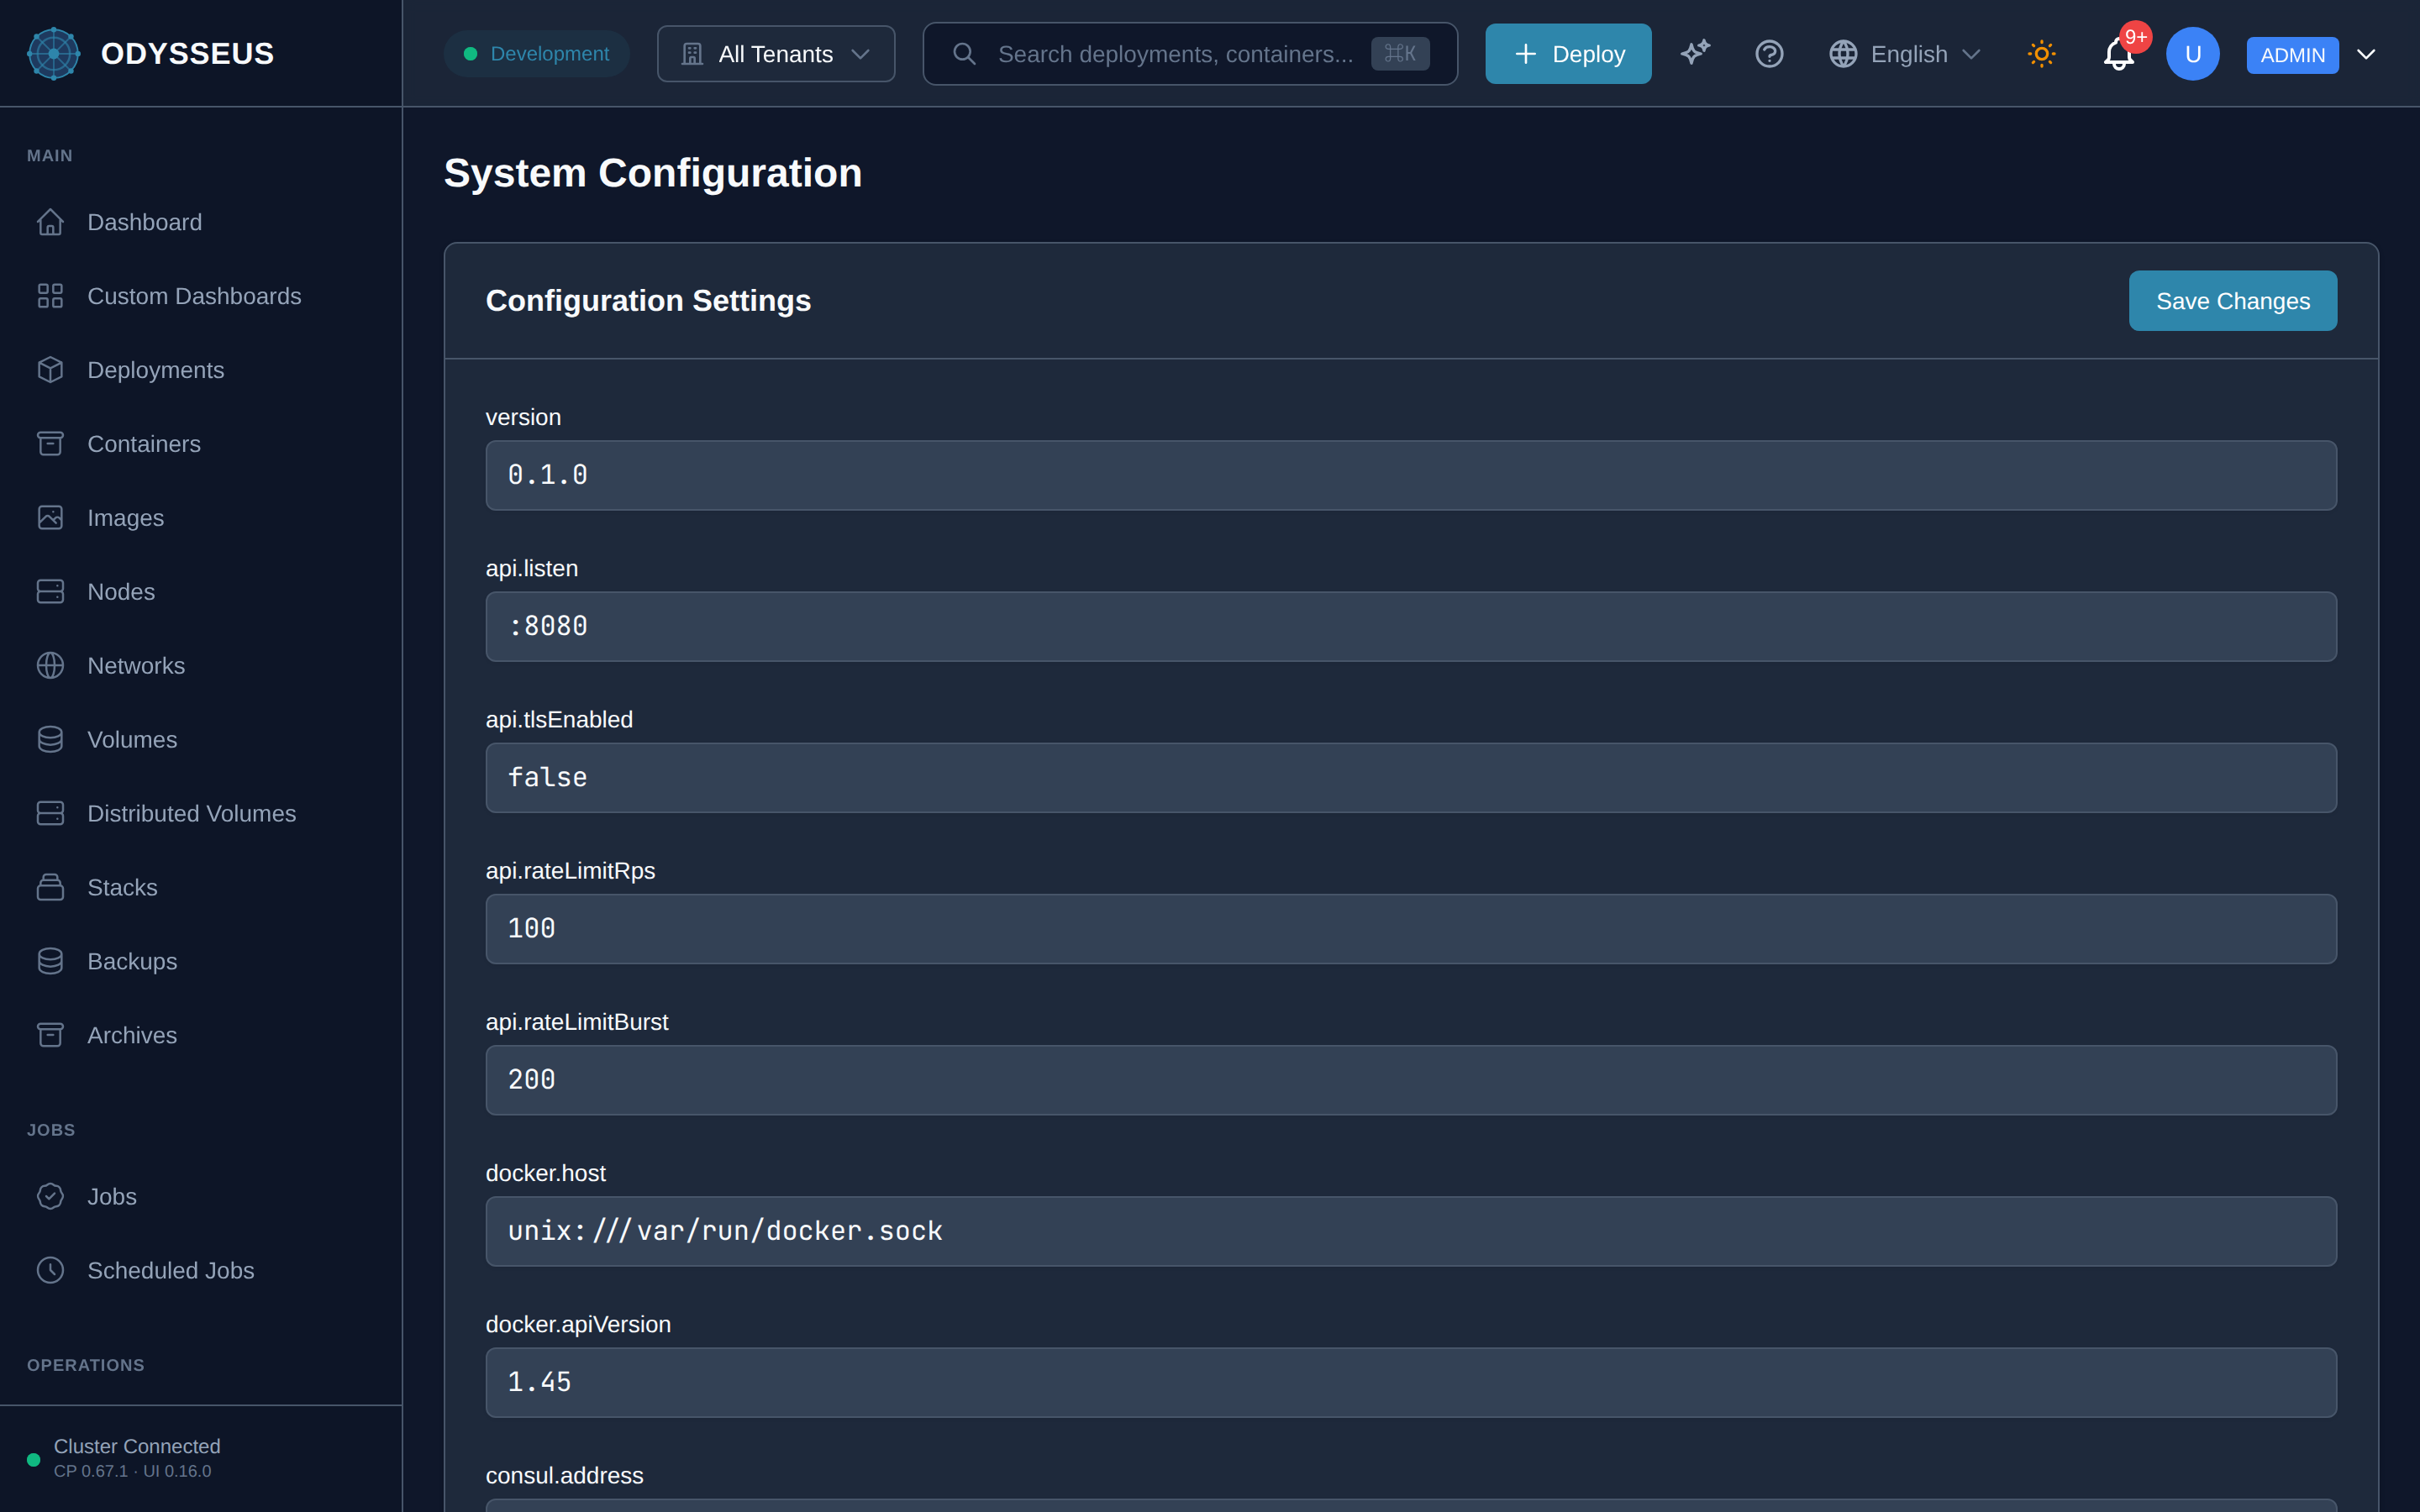Click the Containers box icon
The height and width of the screenshot is (1512, 2420).
click(50, 444)
